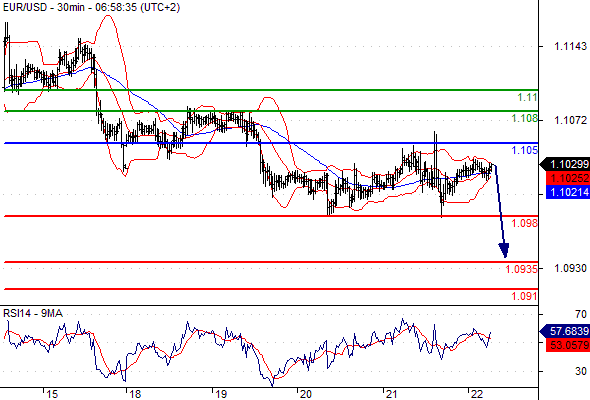Viewport: 590px width, 400px height.
Task: Click the date marker 18 on time axis
Action: pyautogui.click(x=135, y=394)
